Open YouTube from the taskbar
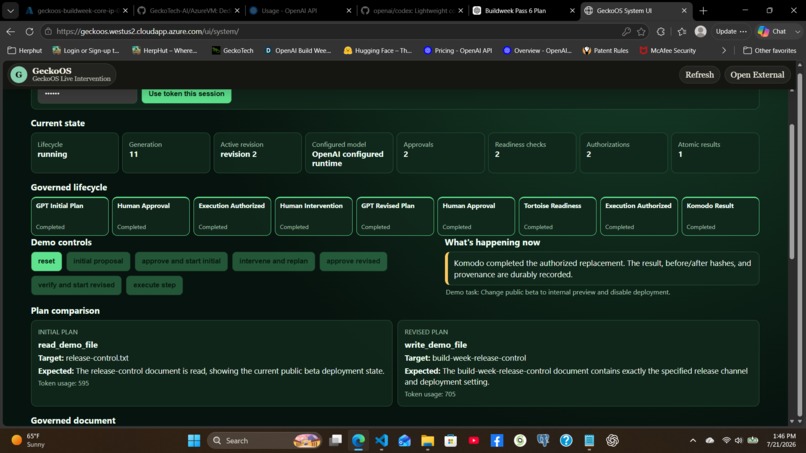806x453 pixels. pyautogui.click(x=474, y=441)
